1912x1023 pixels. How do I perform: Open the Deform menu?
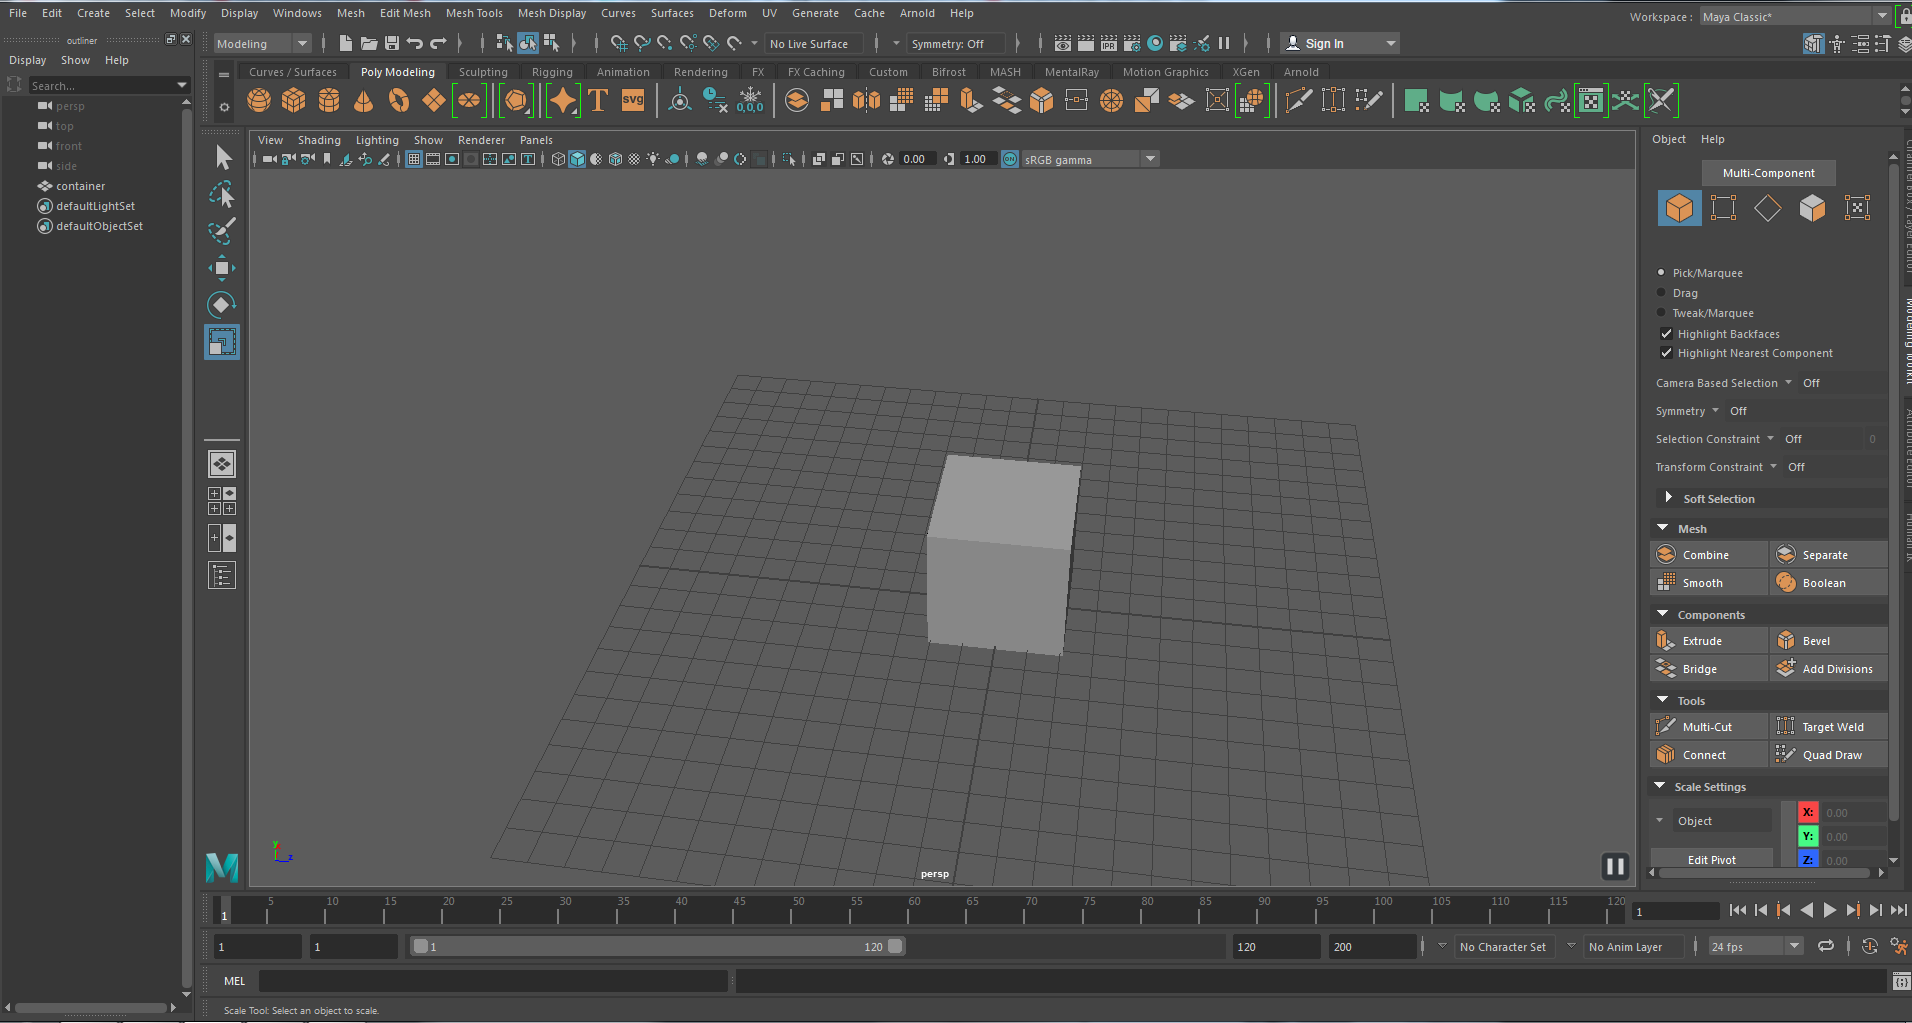click(728, 13)
